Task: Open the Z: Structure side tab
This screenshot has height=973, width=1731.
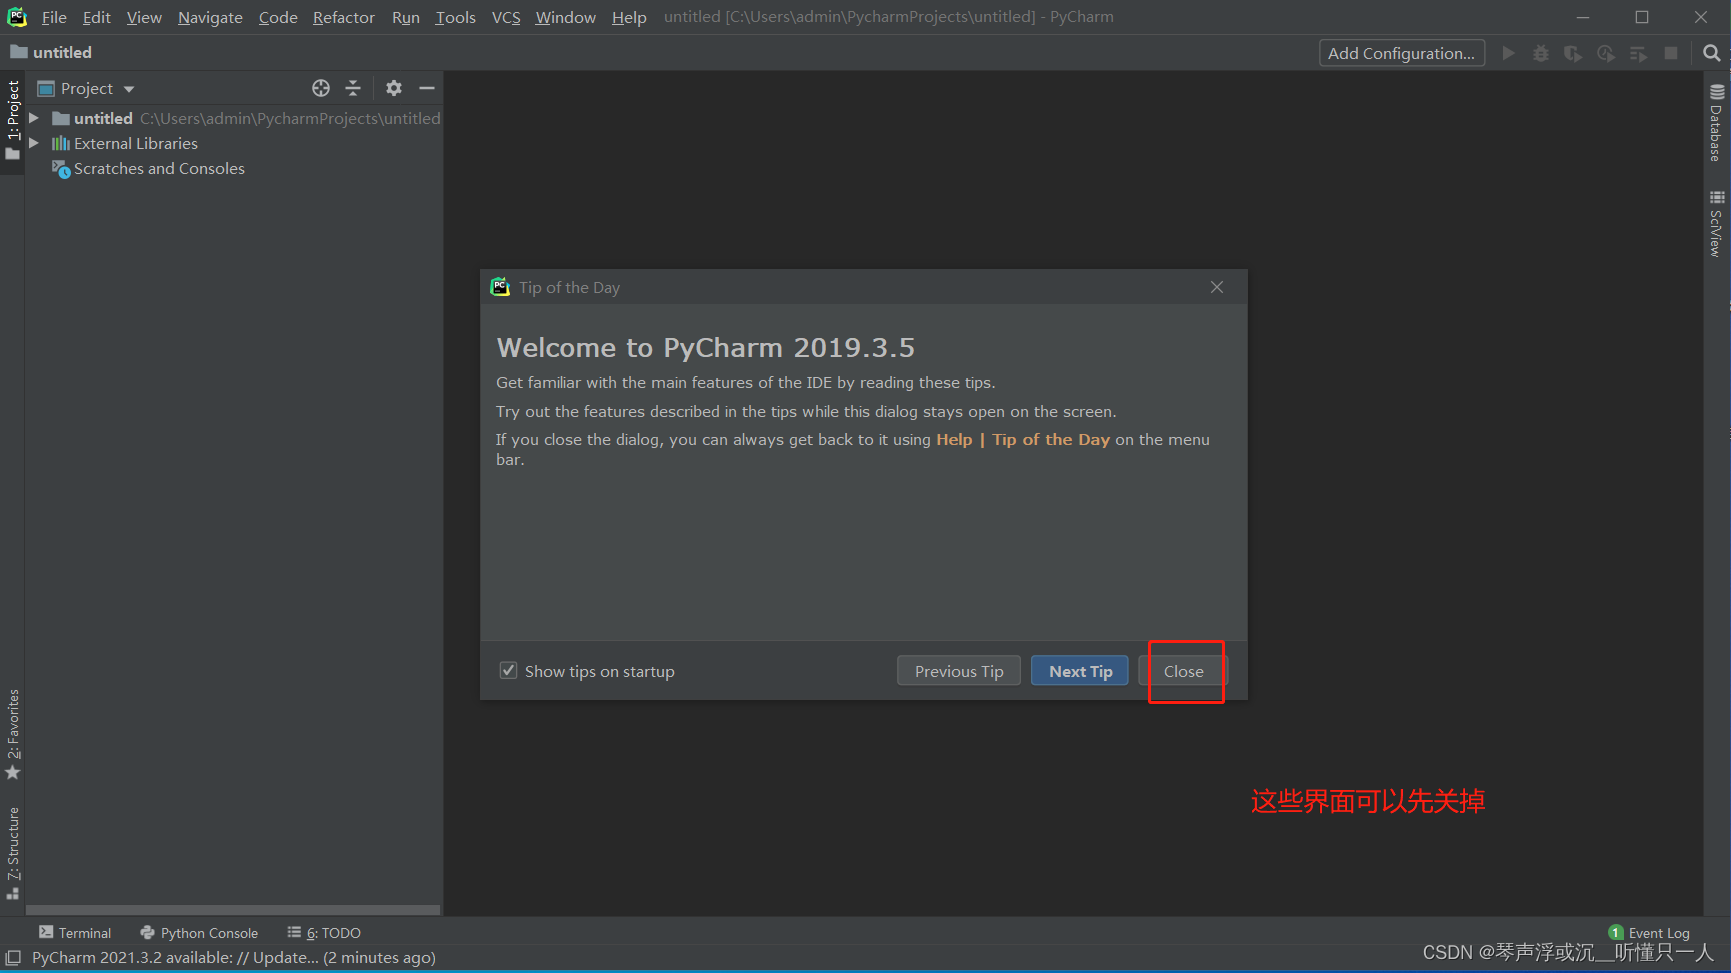Action: pyautogui.click(x=13, y=852)
